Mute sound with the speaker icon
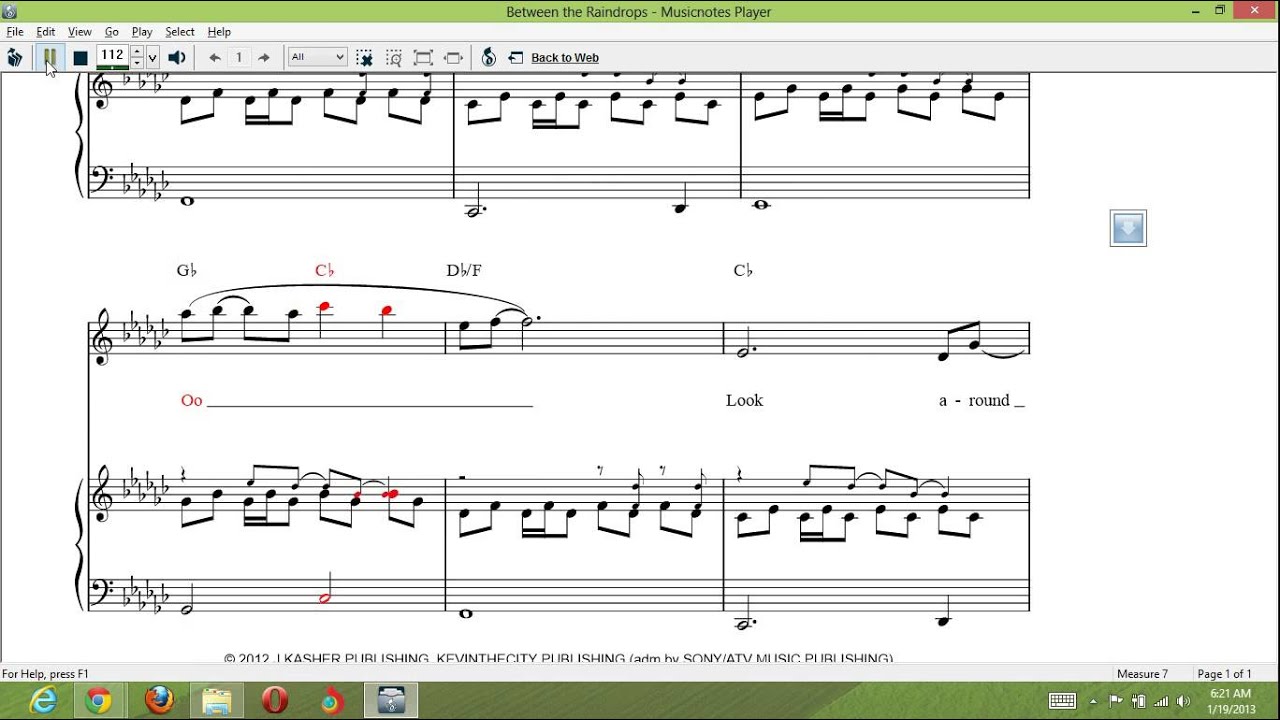The image size is (1280, 720). [177, 58]
